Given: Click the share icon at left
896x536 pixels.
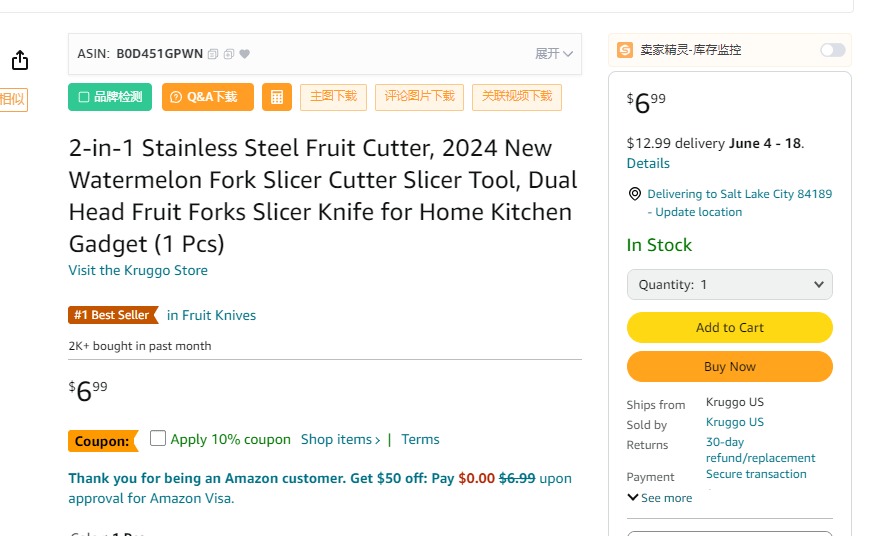Looking at the screenshot, I should (20, 60).
